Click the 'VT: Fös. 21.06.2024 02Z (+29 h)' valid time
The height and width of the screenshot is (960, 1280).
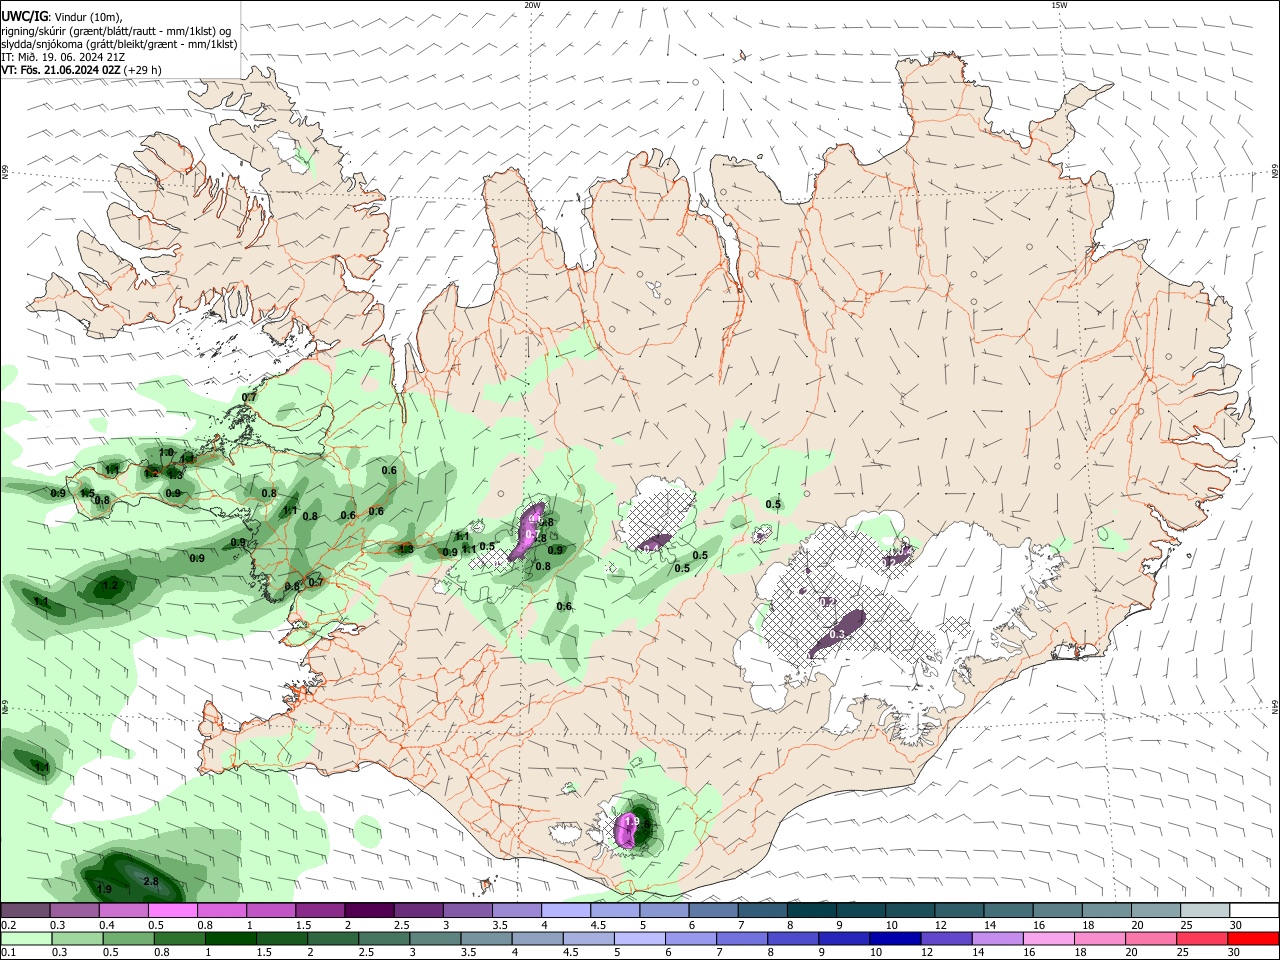(81, 70)
